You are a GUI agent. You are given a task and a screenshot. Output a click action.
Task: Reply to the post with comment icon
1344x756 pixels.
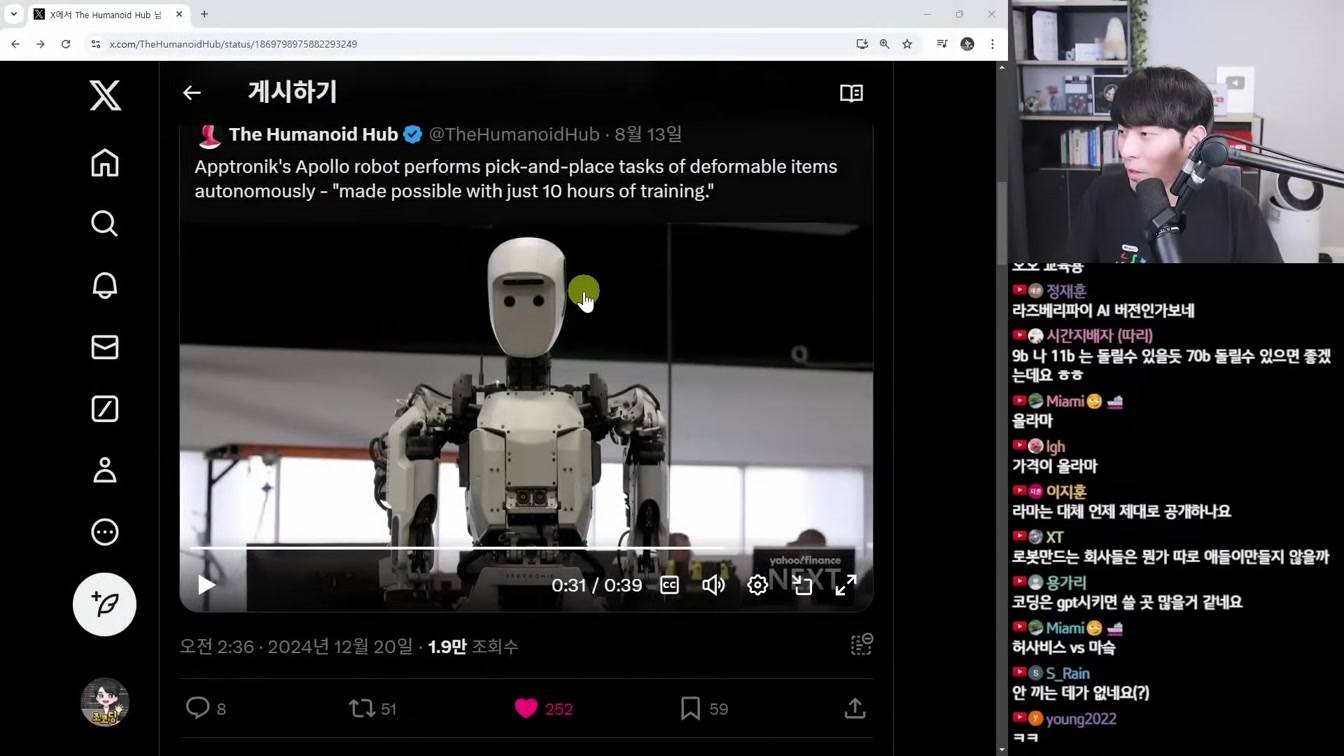(198, 708)
